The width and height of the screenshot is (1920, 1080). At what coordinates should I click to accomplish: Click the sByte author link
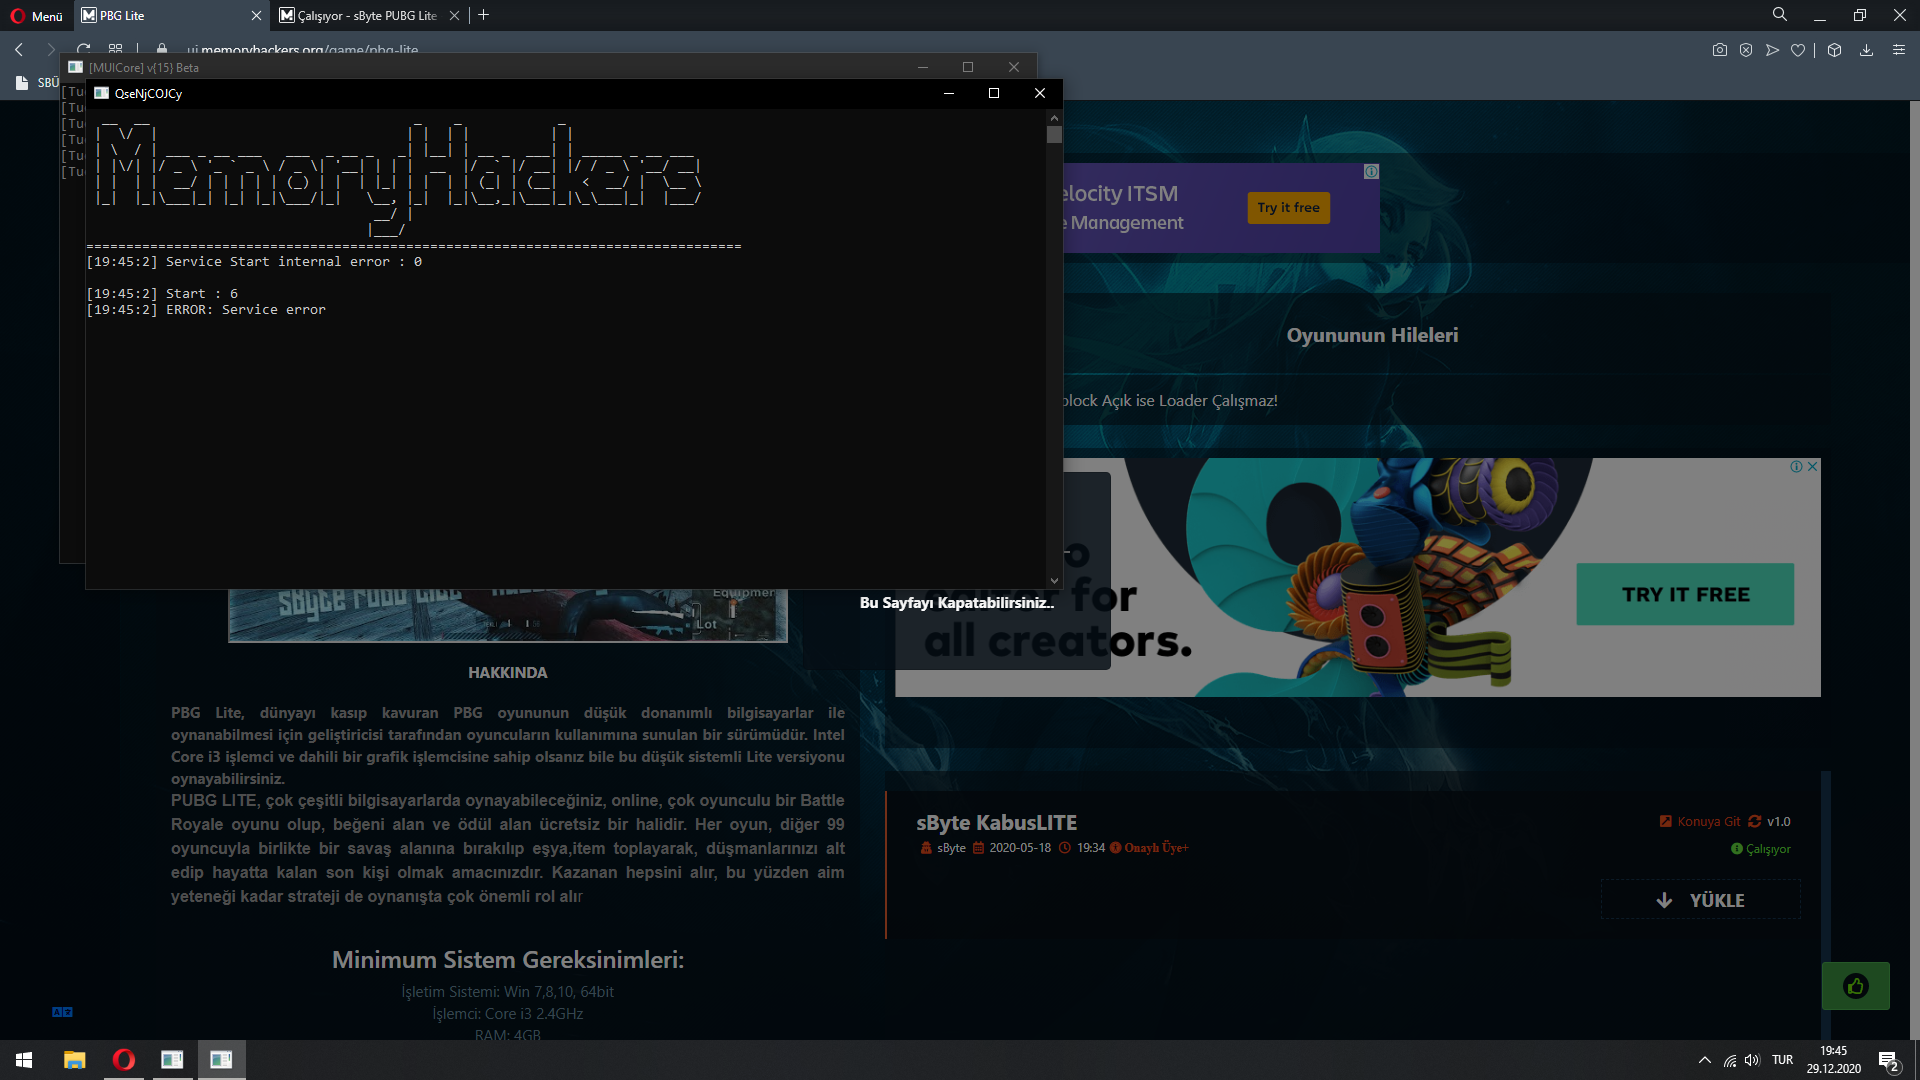coord(951,848)
